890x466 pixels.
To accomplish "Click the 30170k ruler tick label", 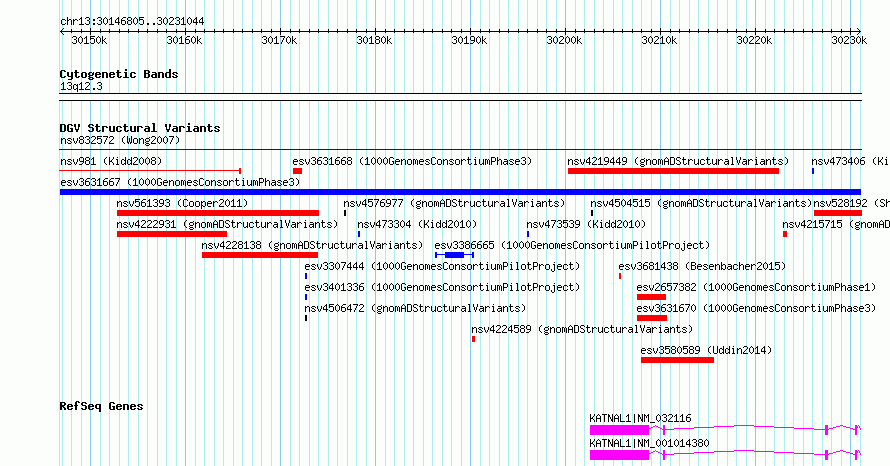I will (279, 40).
